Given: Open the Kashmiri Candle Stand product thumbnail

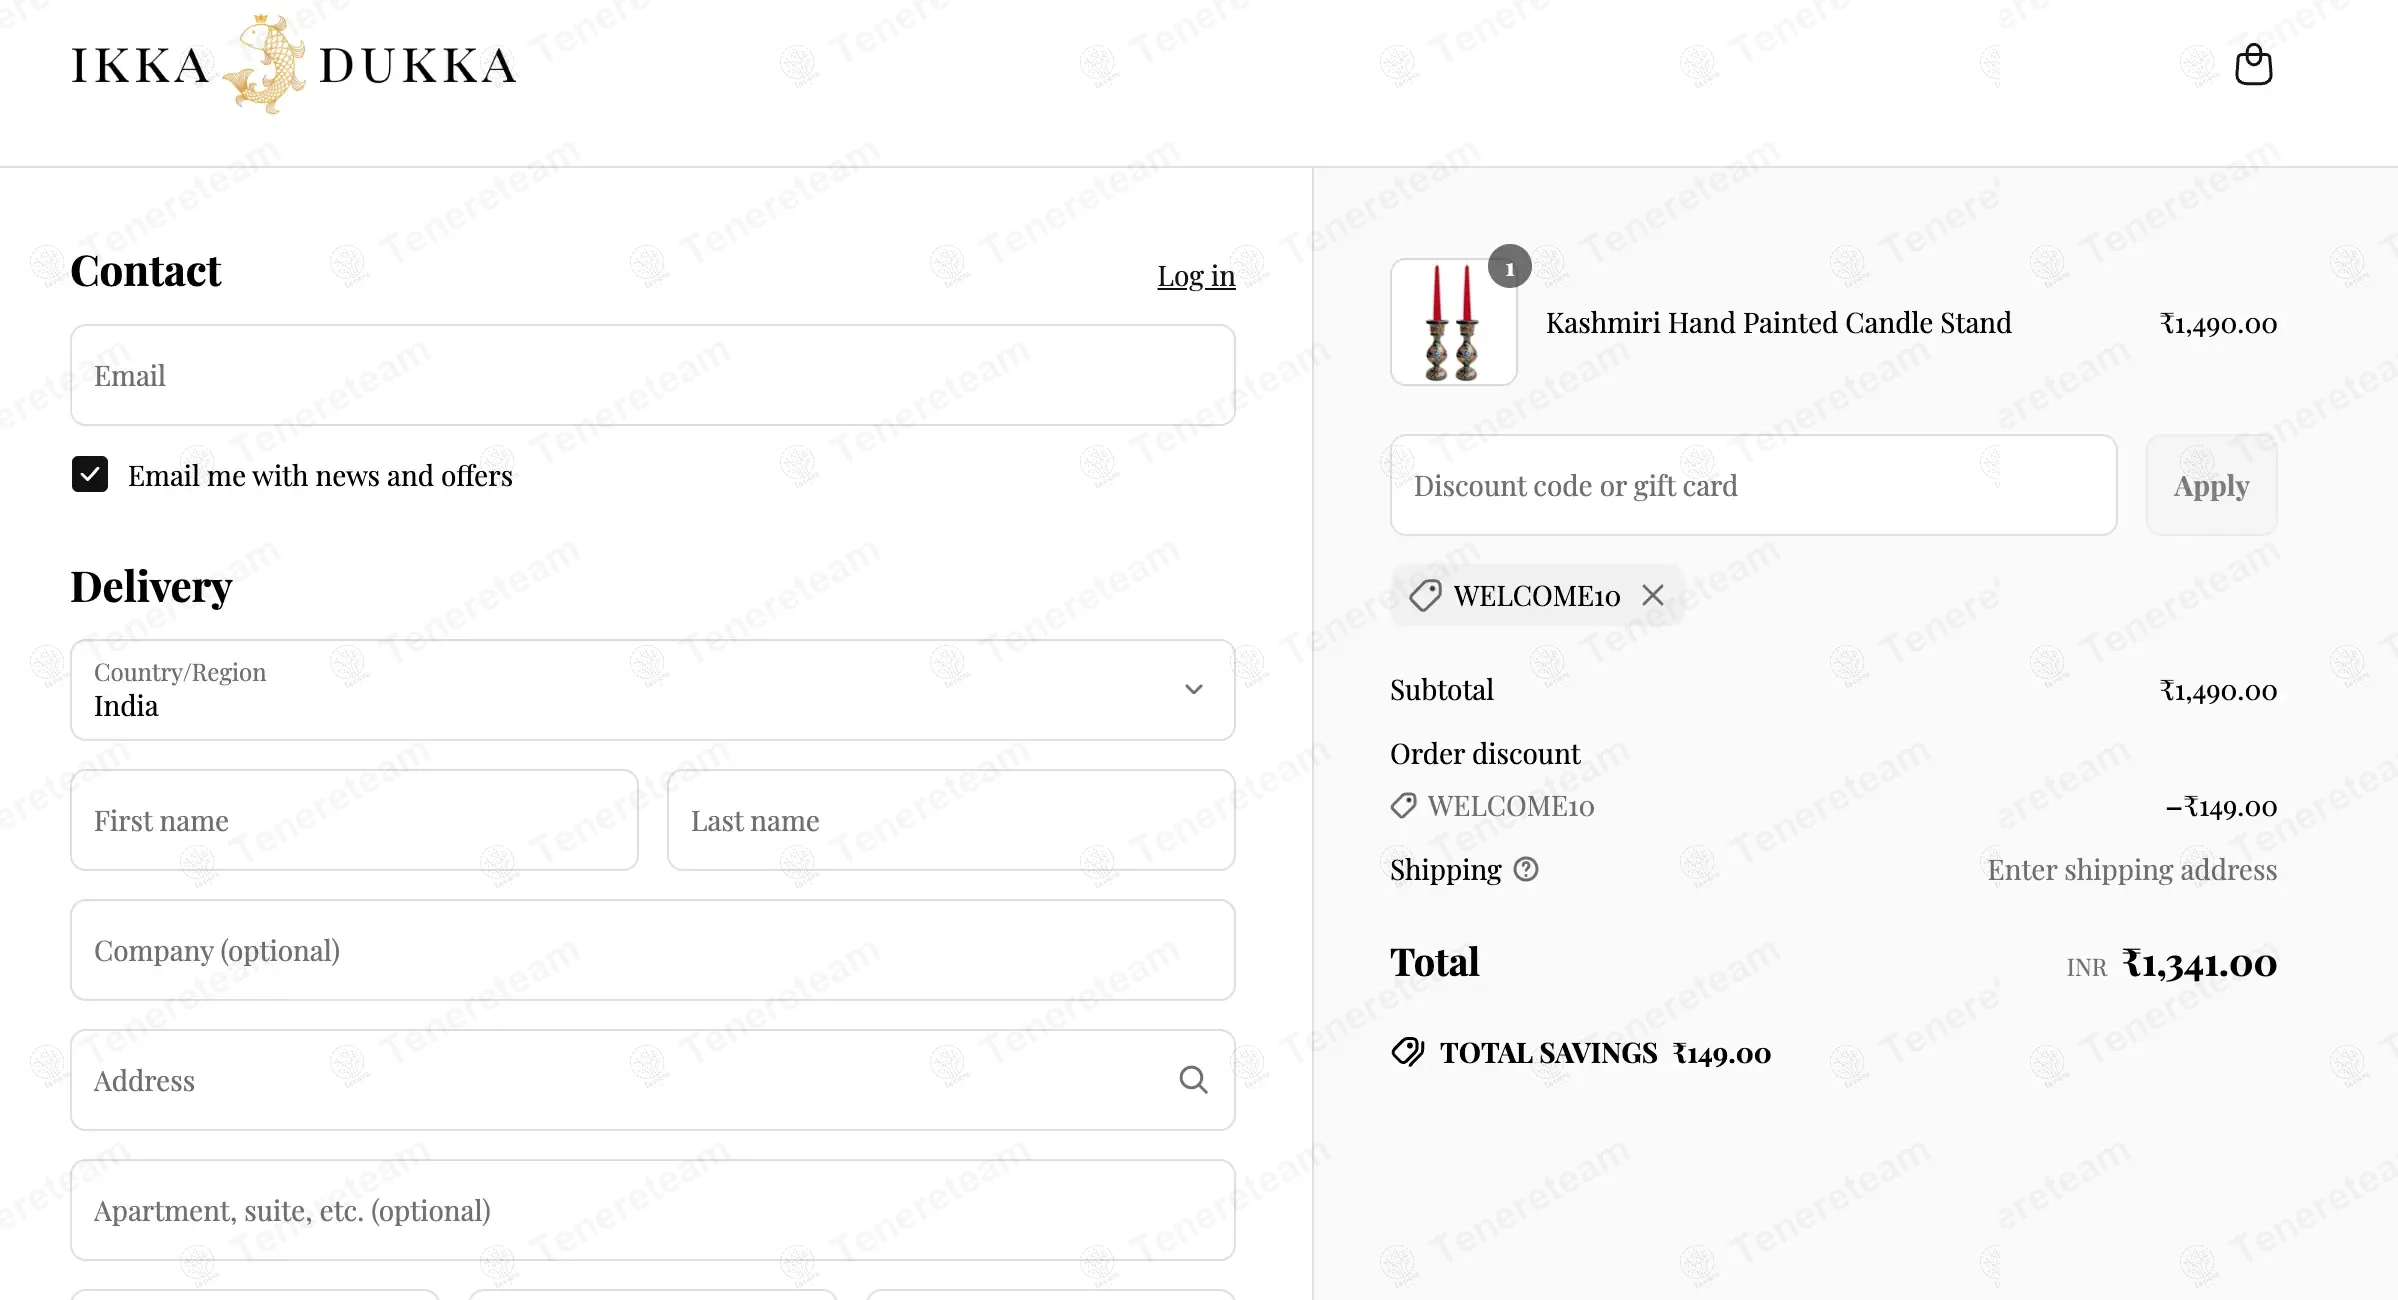Looking at the screenshot, I should coord(1453,322).
